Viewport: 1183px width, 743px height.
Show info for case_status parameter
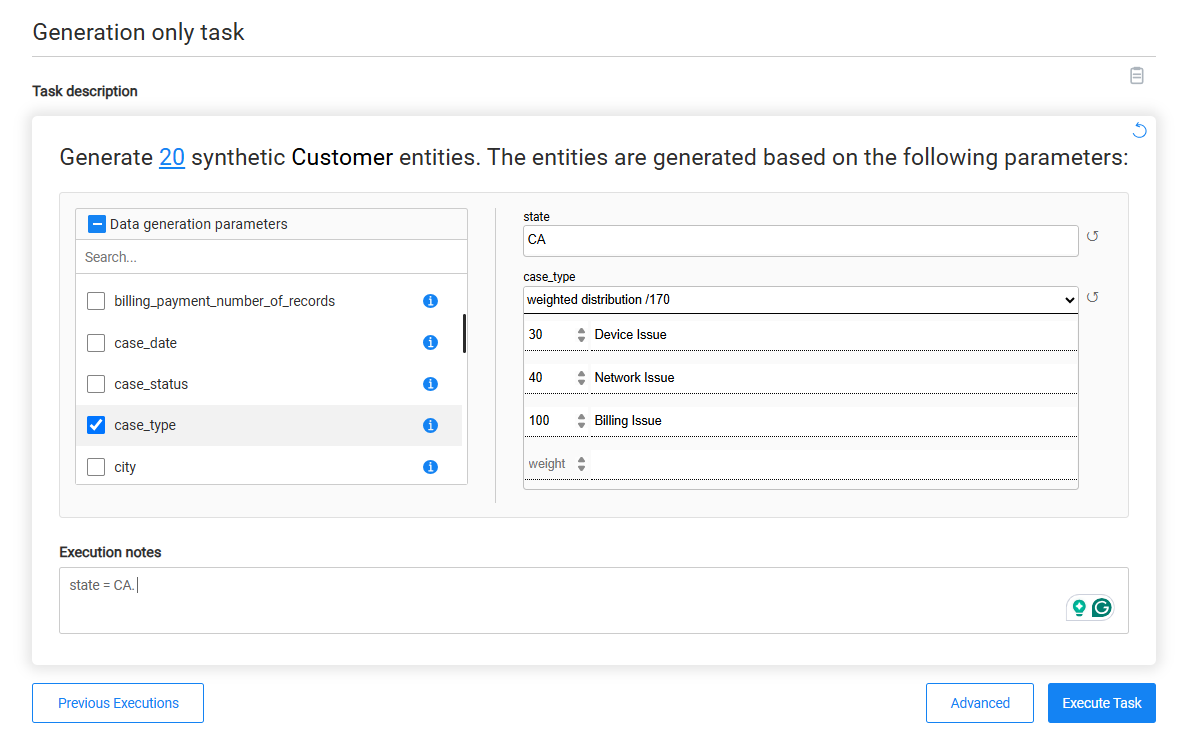(x=430, y=384)
